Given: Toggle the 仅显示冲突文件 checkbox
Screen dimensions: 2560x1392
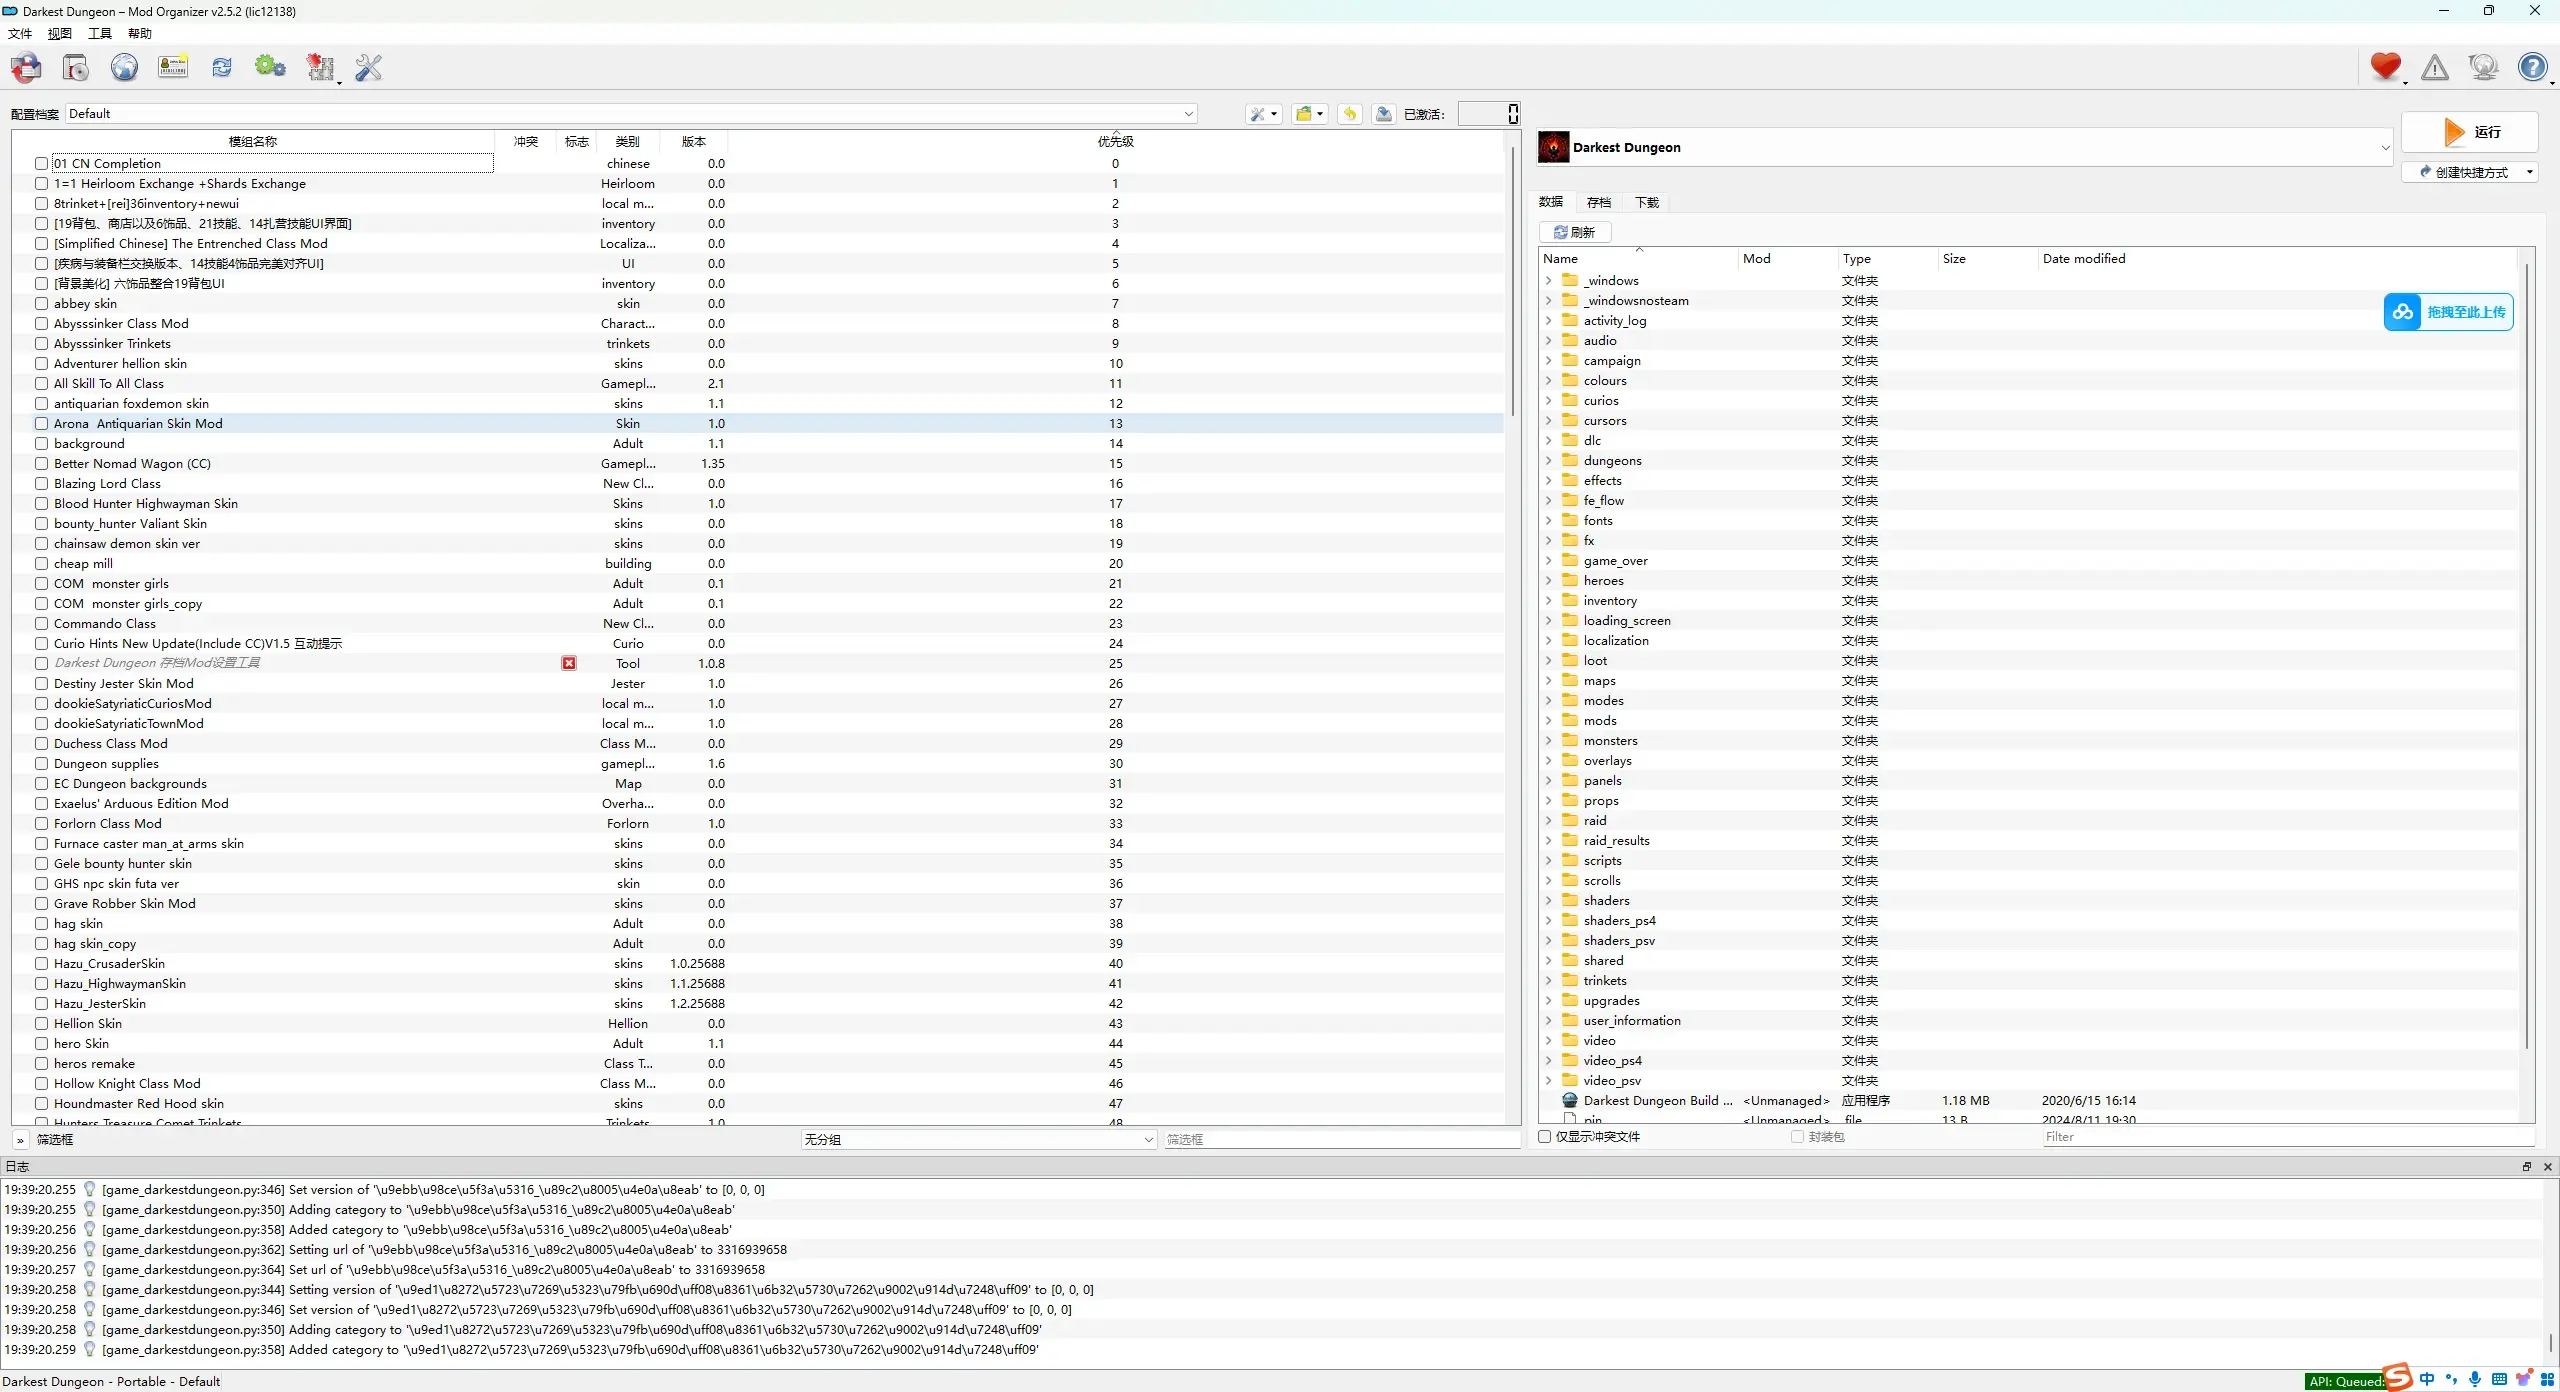Looking at the screenshot, I should point(1545,1136).
